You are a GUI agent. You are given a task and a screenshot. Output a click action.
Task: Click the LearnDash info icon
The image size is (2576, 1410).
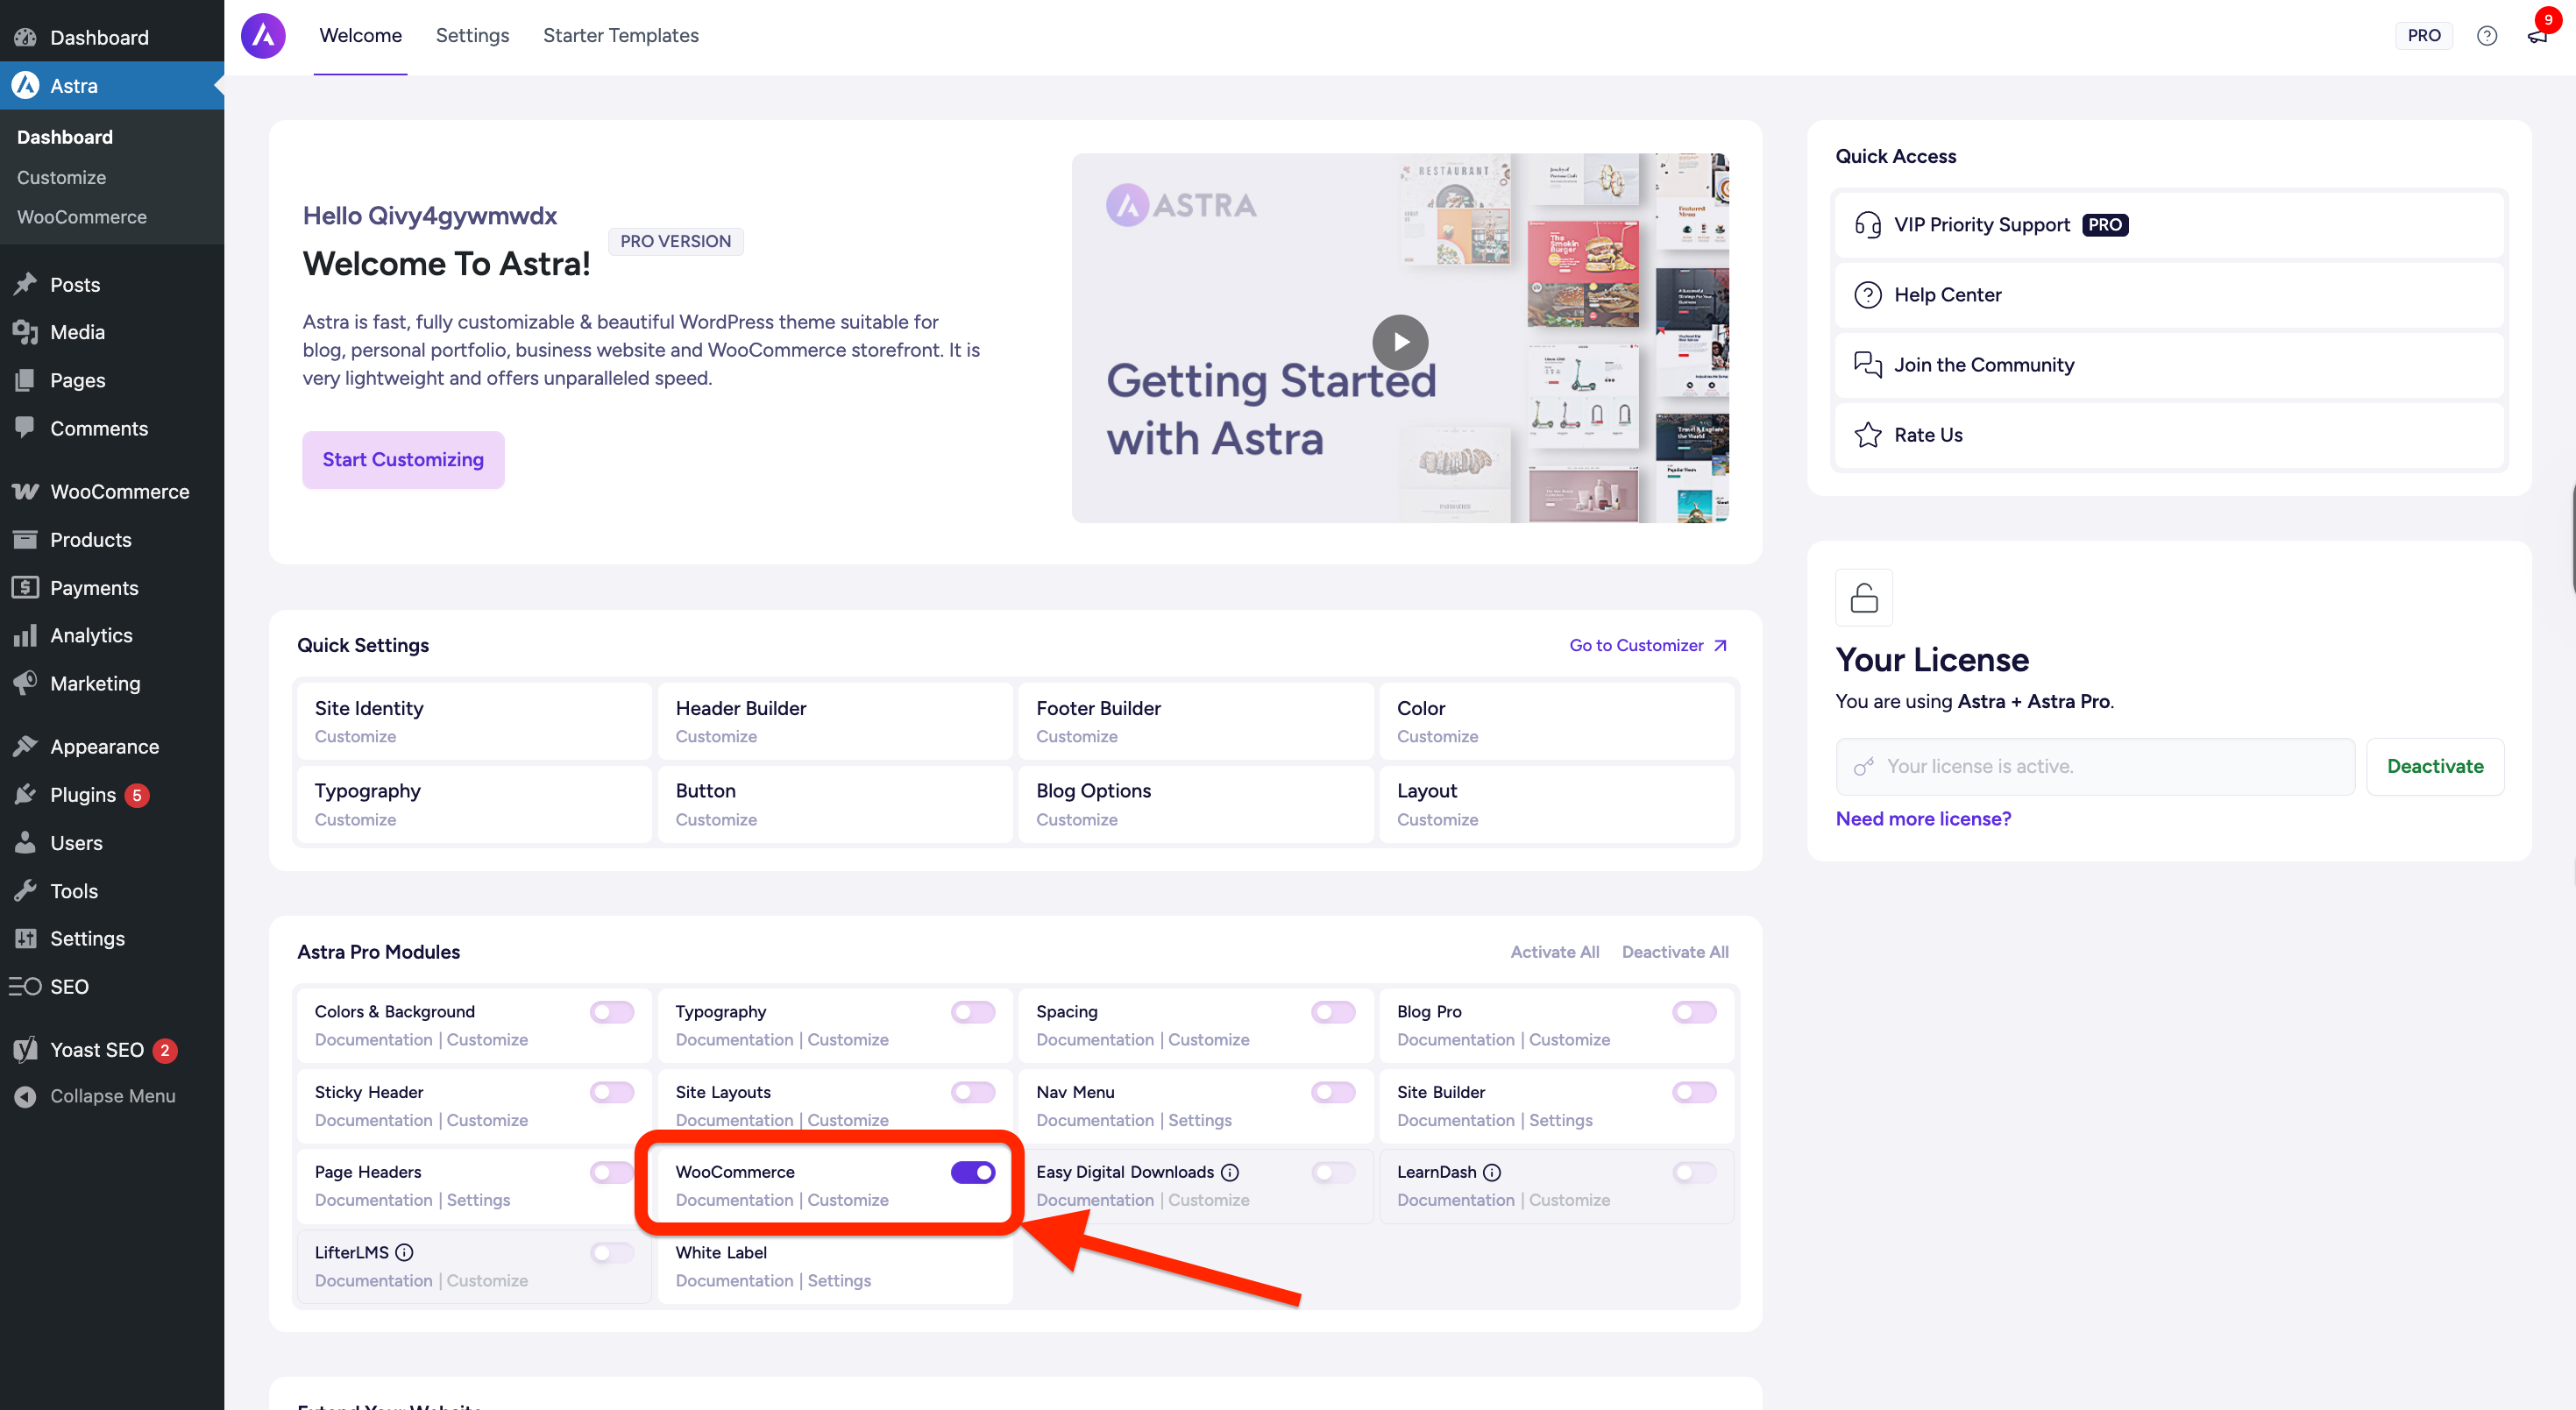coord(1491,1172)
